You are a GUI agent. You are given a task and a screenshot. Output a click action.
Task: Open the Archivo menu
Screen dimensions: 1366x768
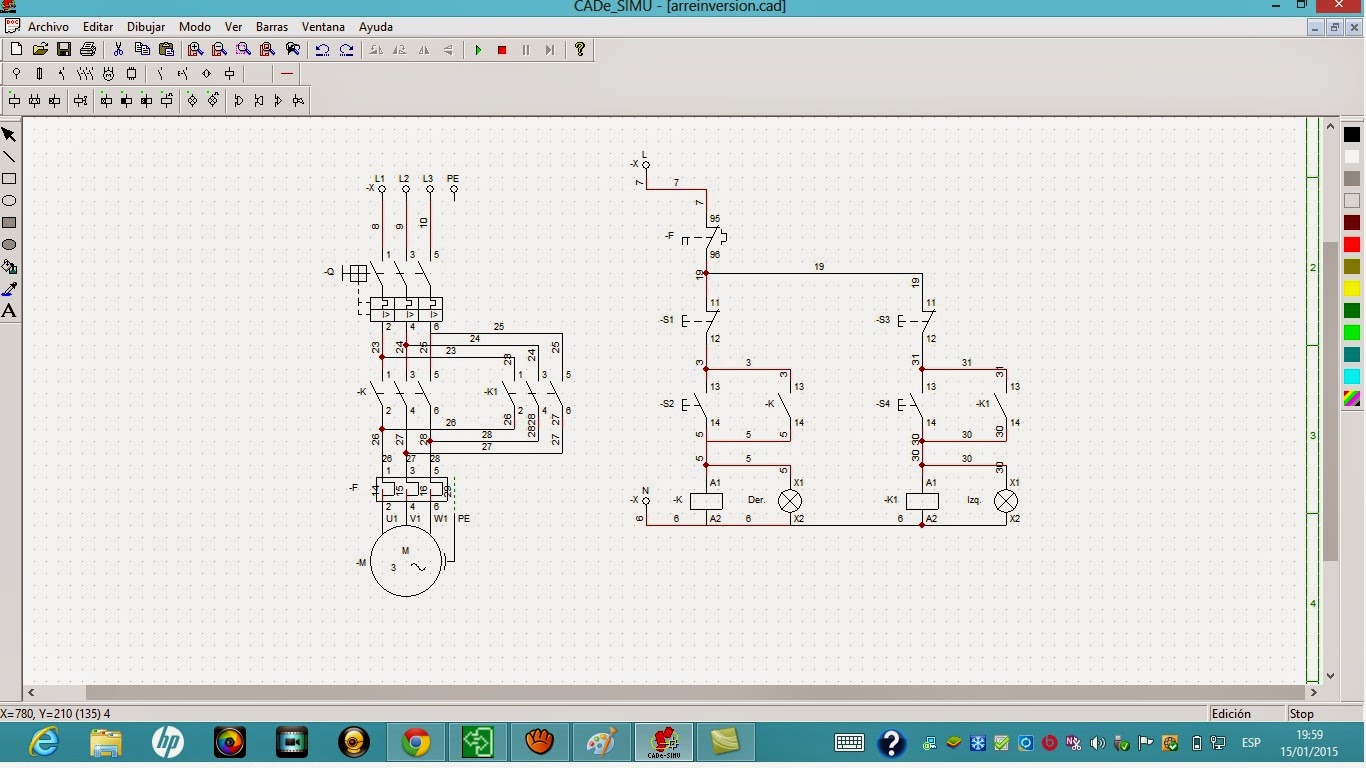pyautogui.click(x=49, y=27)
